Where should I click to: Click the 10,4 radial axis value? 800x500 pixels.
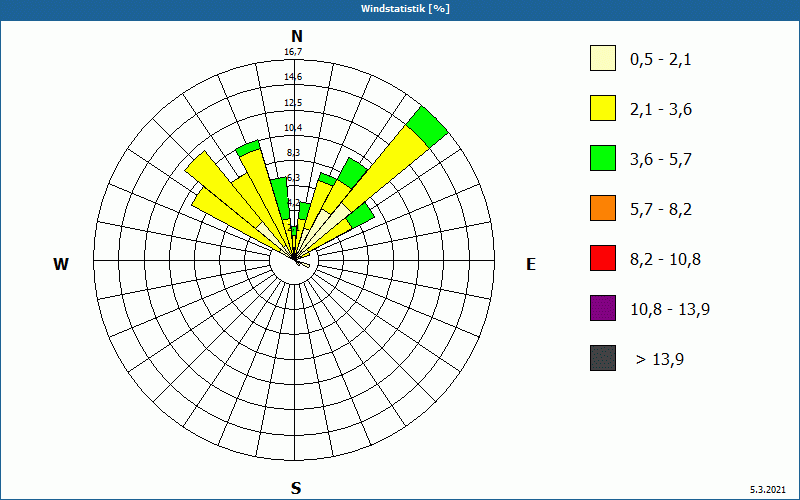pyautogui.click(x=293, y=128)
